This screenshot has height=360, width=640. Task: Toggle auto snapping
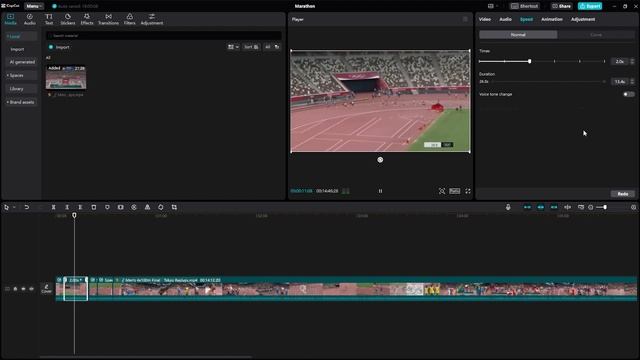pos(541,207)
